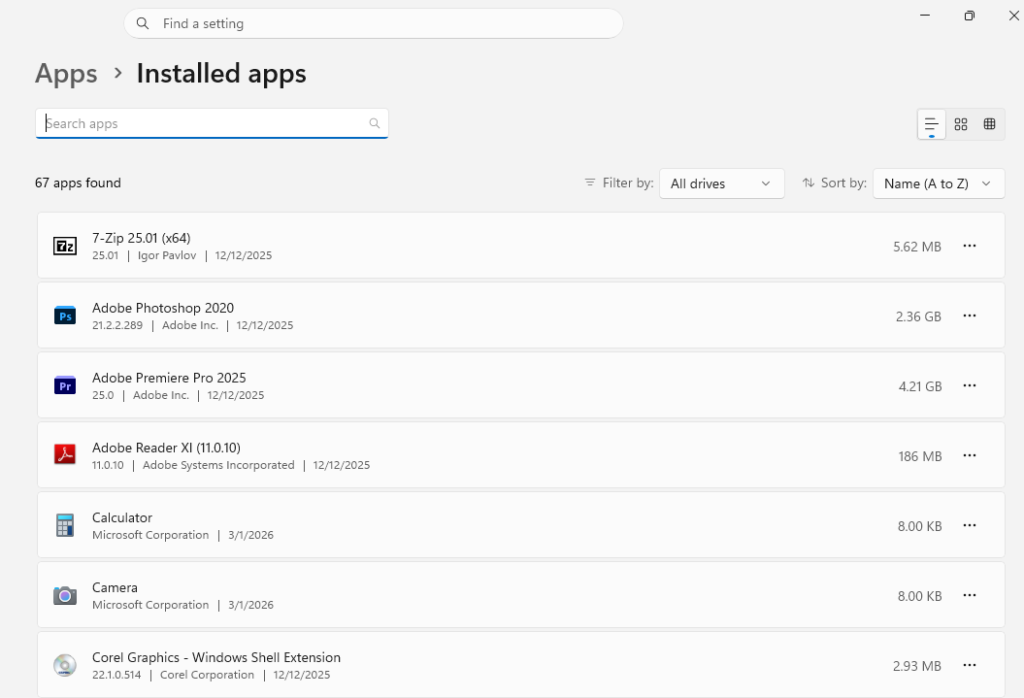This screenshot has width=1024, height=698.
Task: Go back to Apps breadcrumb
Action: tap(66, 74)
